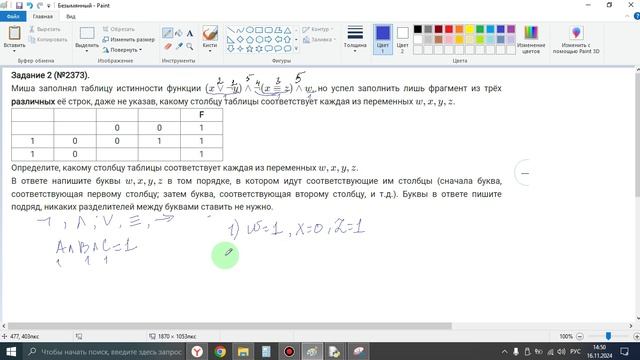640x360 pixels.
Task: Click Save icon in quick access toolbar
Action: pyautogui.click(x=19, y=6)
